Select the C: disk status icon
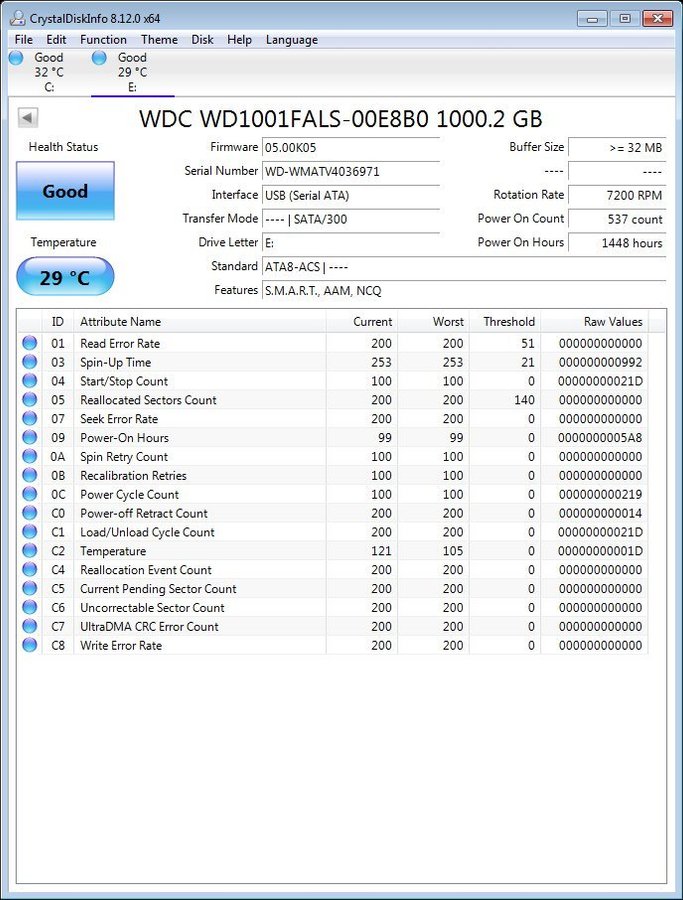683x900 pixels. (16, 57)
